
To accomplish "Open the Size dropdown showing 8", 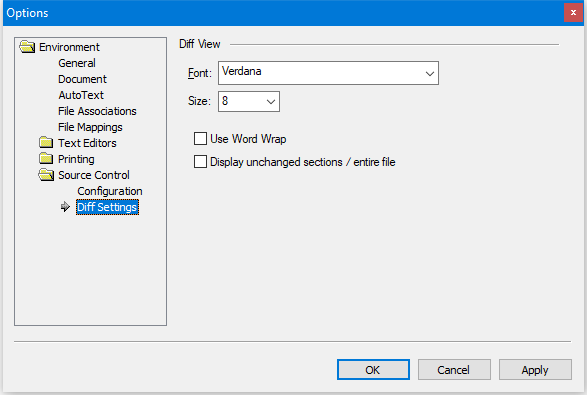I will 249,101.
